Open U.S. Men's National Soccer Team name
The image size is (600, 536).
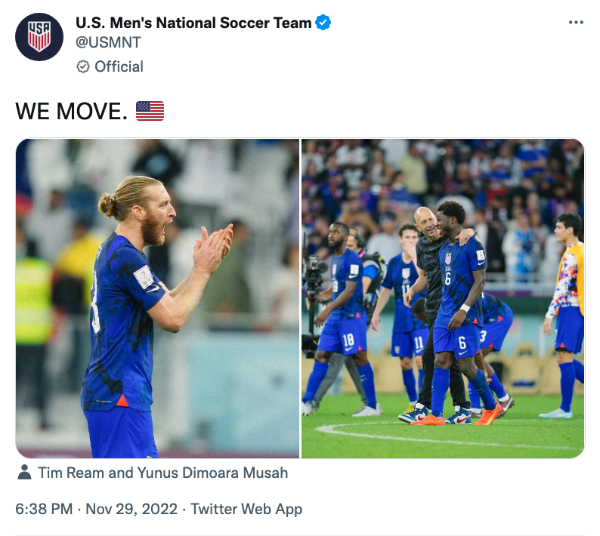pyautogui.click(x=194, y=22)
